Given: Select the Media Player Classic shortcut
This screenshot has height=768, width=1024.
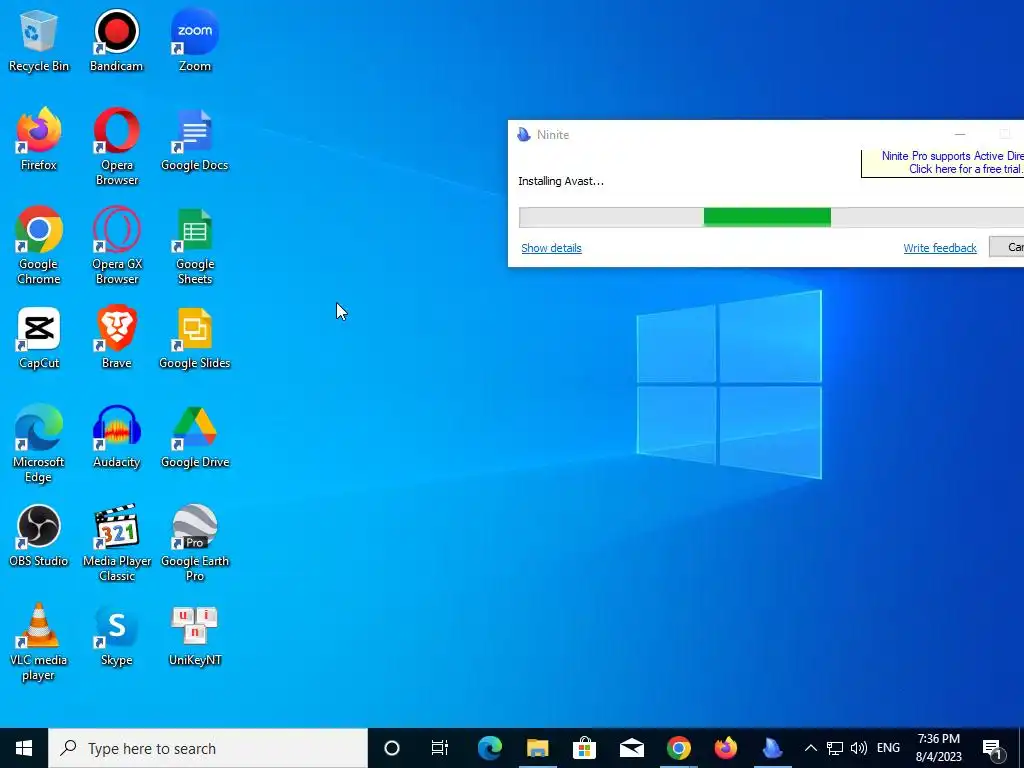Looking at the screenshot, I should [116, 542].
